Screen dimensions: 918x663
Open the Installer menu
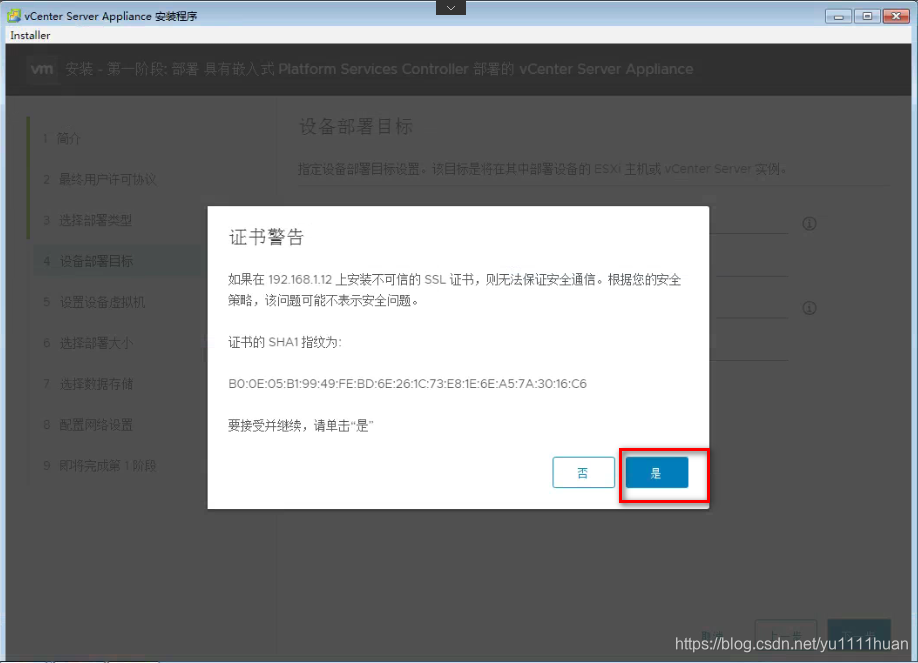coord(30,35)
